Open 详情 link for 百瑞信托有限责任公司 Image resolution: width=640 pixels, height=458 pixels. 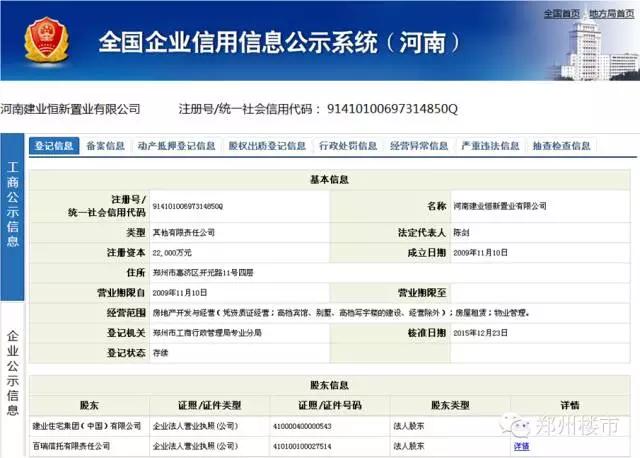pyautogui.click(x=521, y=446)
